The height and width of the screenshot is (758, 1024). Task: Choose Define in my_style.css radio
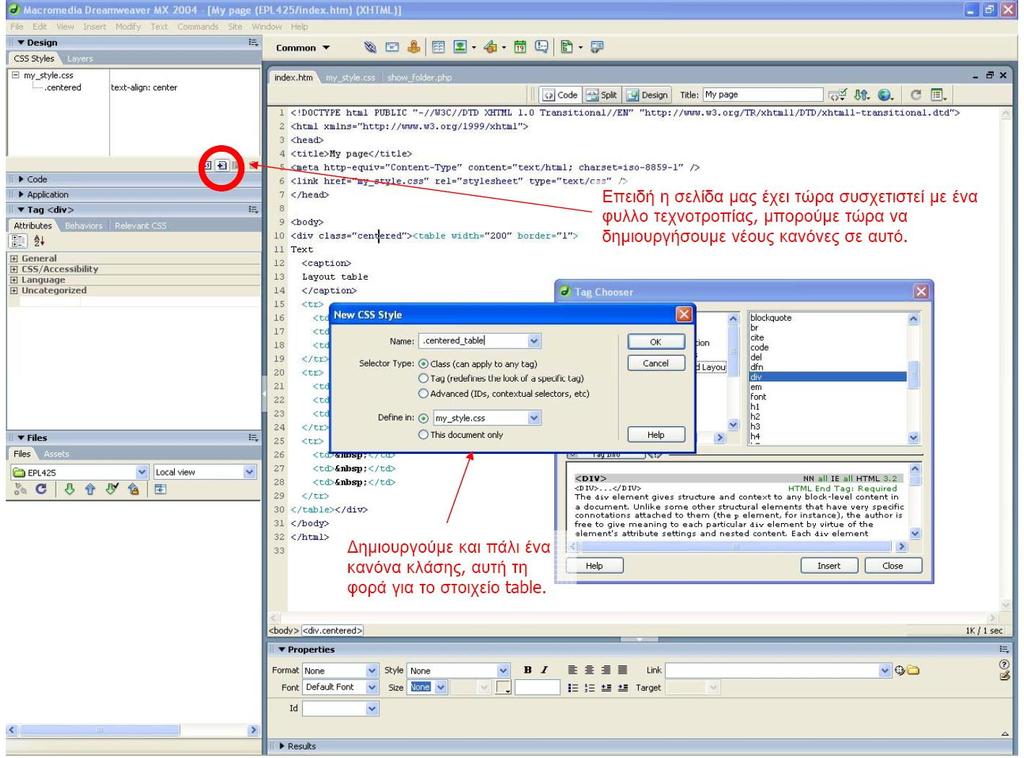(423, 418)
